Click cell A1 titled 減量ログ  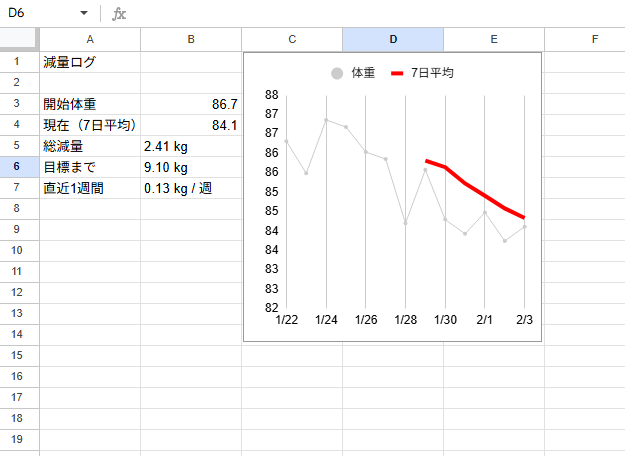(90, 61)
